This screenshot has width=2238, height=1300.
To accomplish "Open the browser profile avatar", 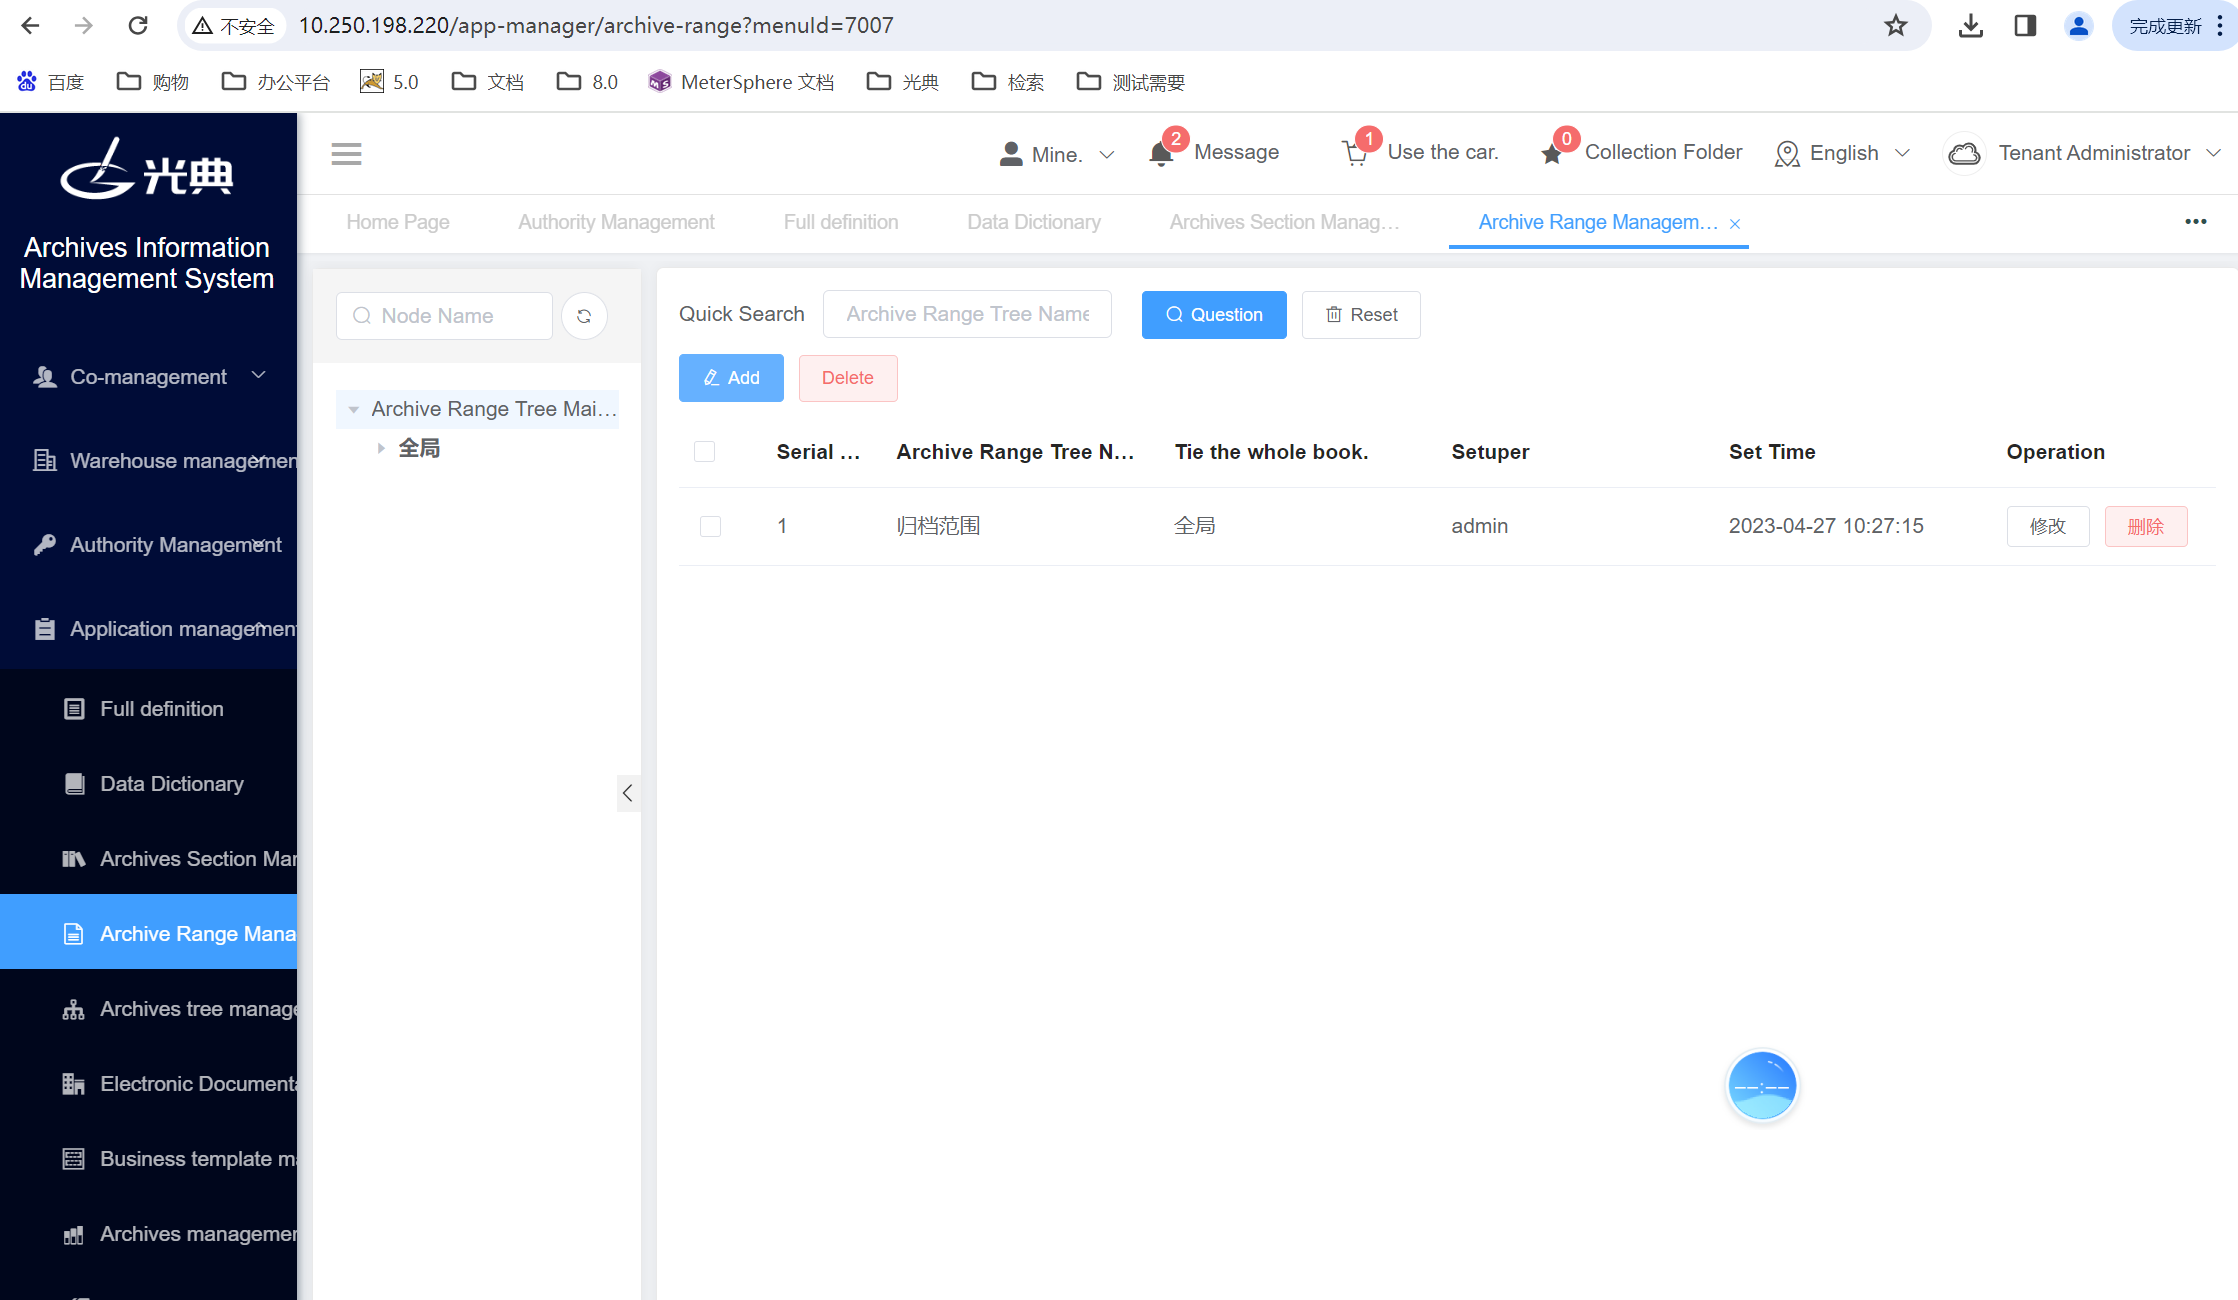I will click(x=2078, y=26).
